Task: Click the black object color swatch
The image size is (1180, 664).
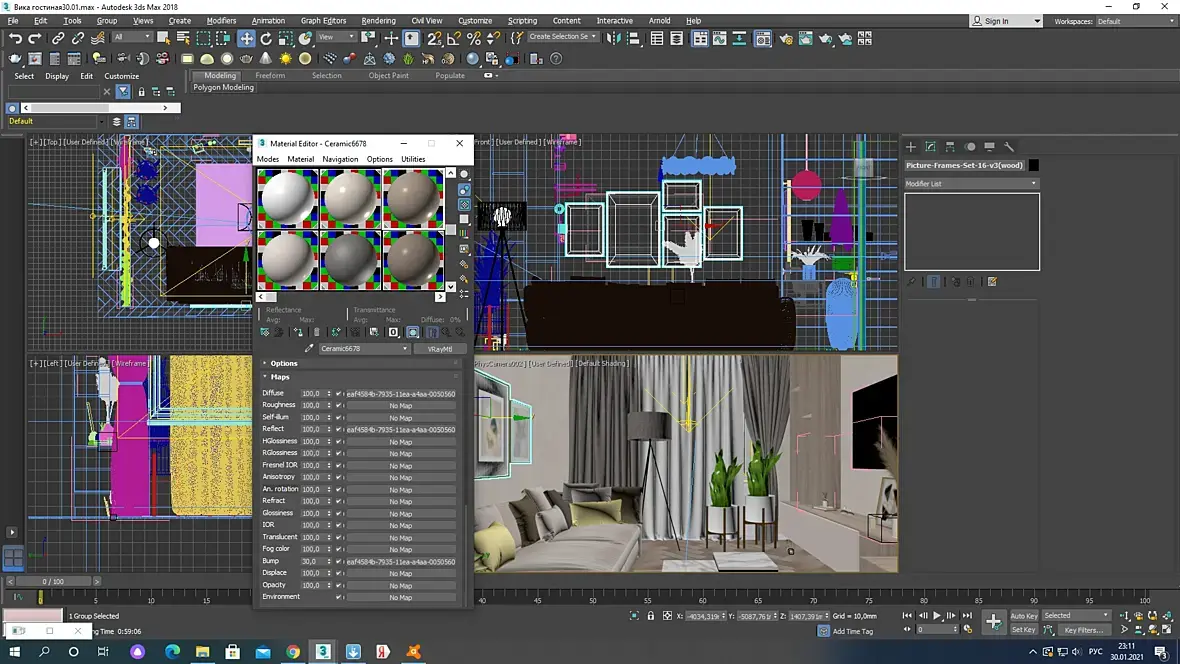Action: [x=1034, y=165]
